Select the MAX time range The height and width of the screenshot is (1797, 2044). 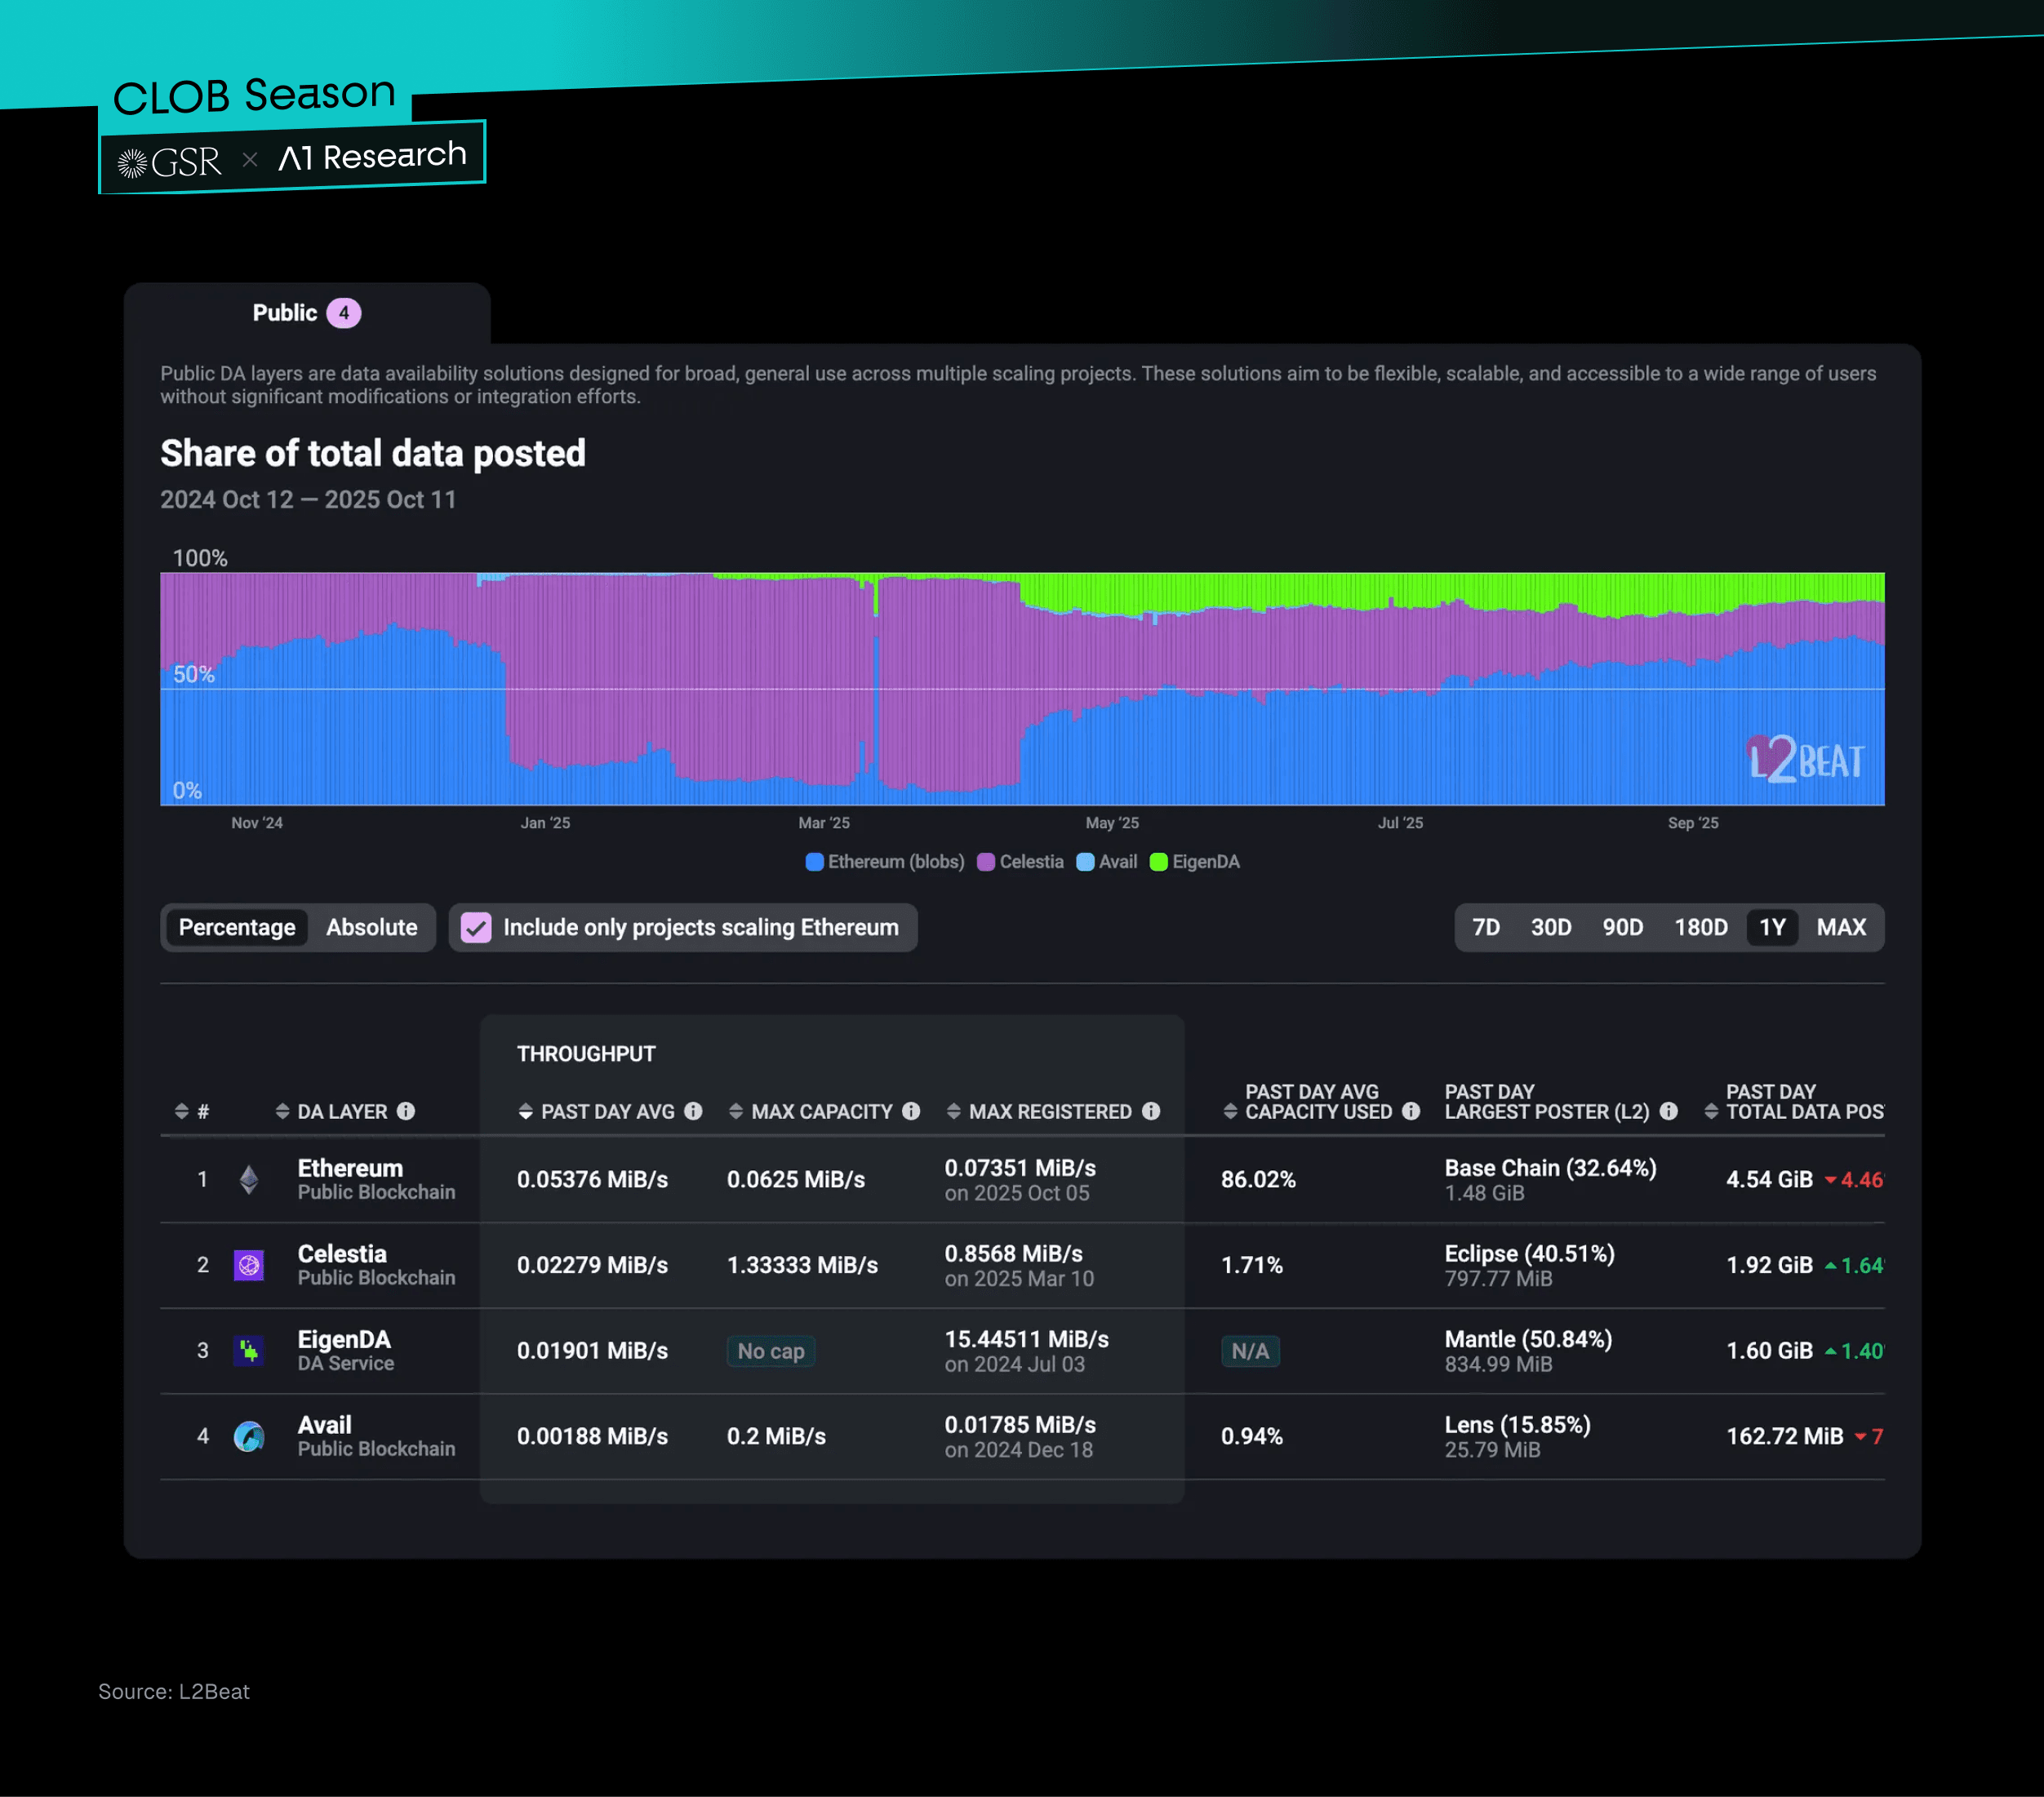click(x=1841, y=928)
